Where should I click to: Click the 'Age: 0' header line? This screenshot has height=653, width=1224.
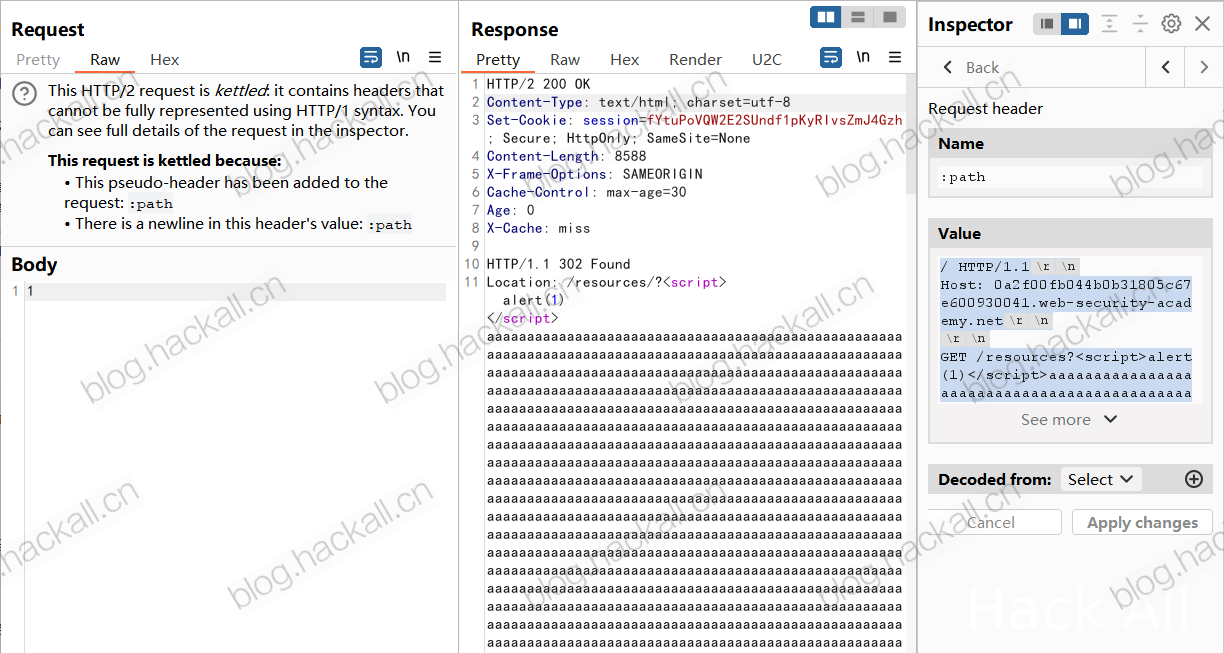510,210
